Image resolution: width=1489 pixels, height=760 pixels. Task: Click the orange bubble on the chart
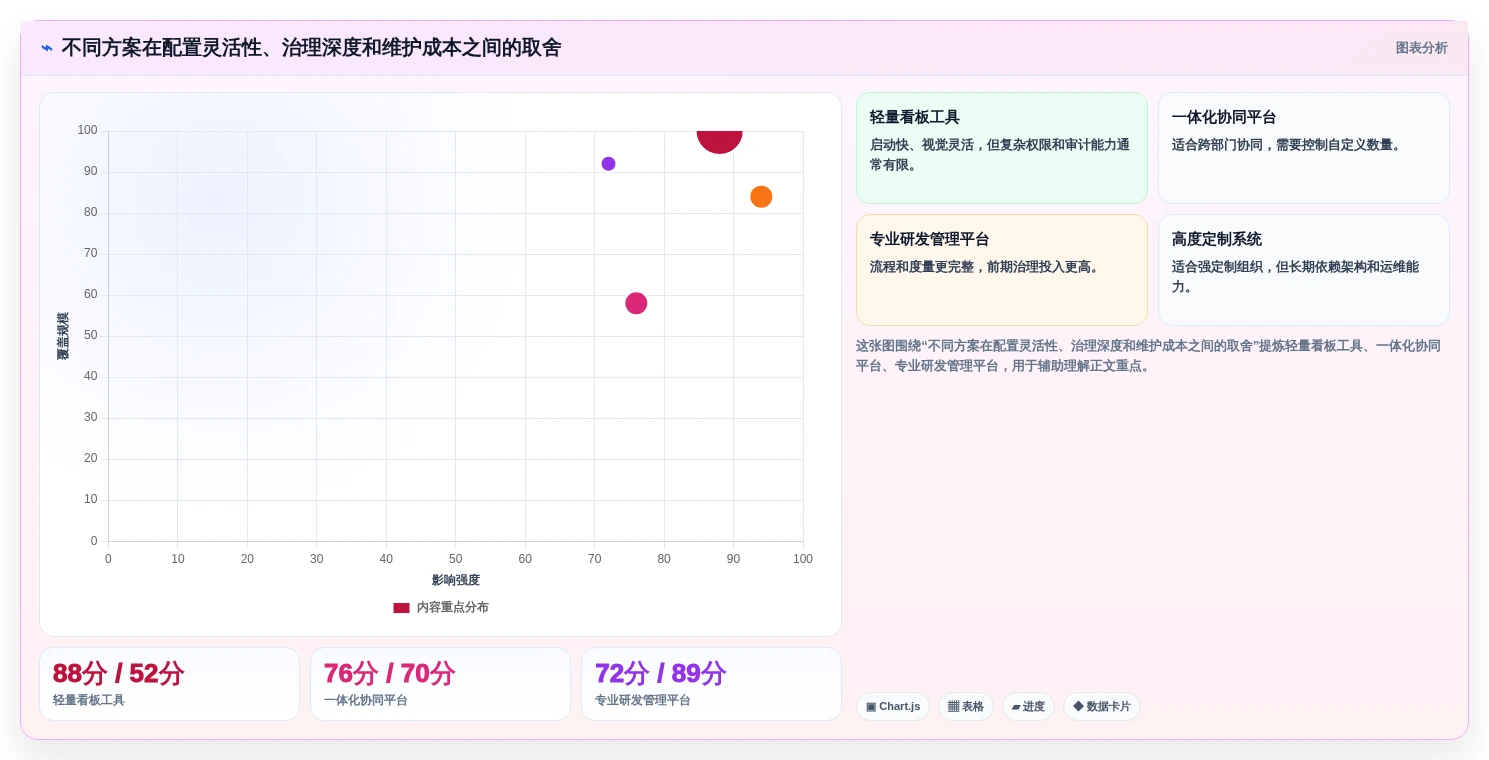coord(761,197)
